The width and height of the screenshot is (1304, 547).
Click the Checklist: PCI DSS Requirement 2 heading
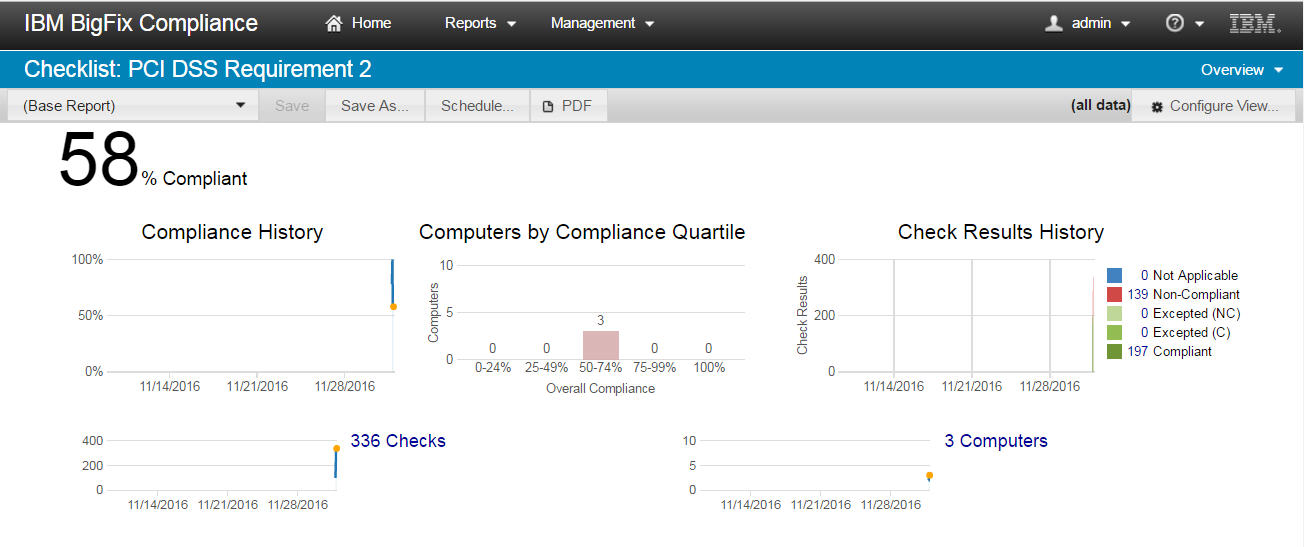198,69
